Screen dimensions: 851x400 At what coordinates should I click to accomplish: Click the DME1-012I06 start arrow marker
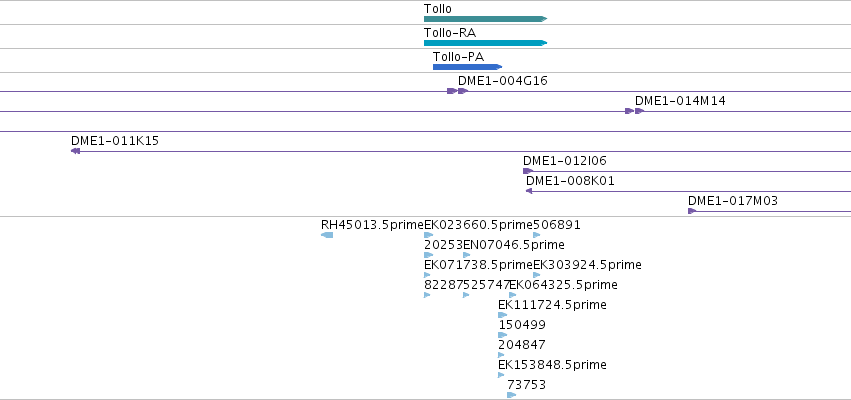pos(528,171)
